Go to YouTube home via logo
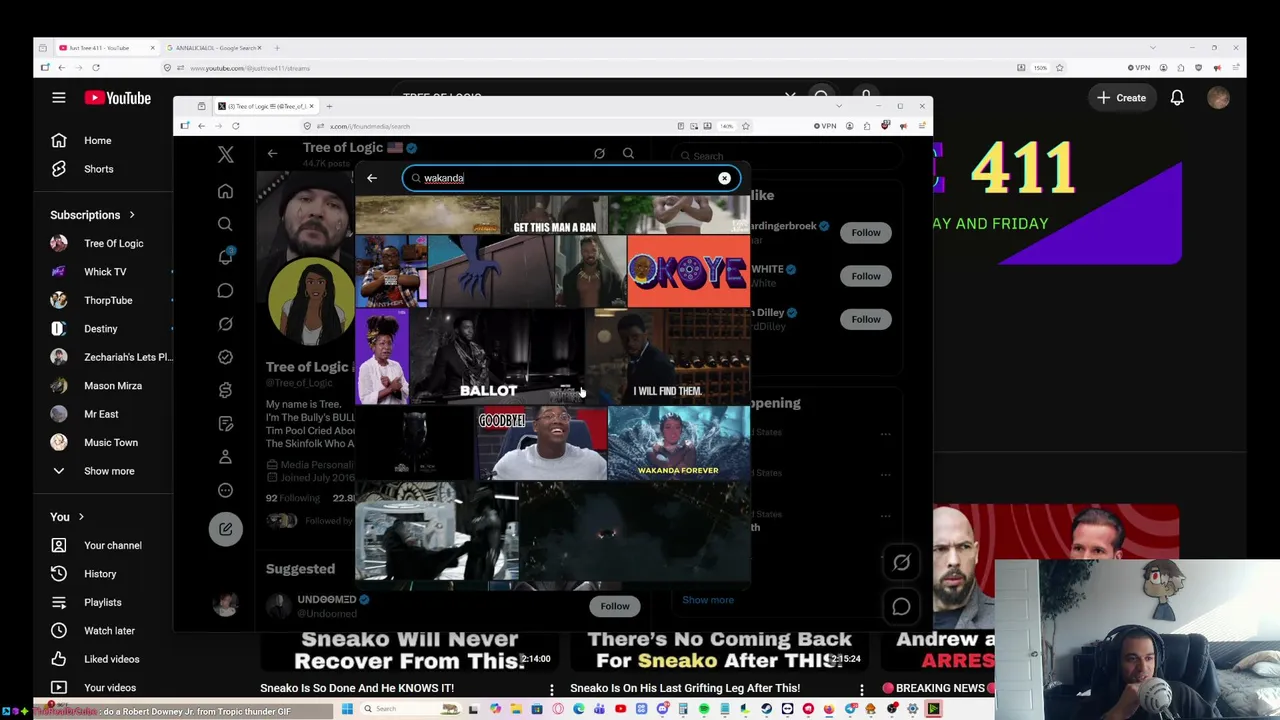Screen dimensions: 1280x720 [117, 98]
